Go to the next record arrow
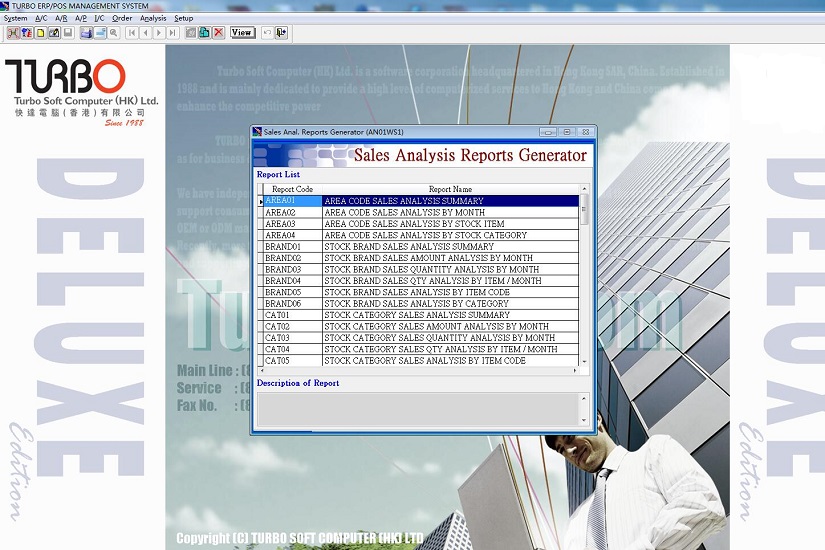Image resolution: width=825 pixels, height=550 pixels. [x=159, y=33]
